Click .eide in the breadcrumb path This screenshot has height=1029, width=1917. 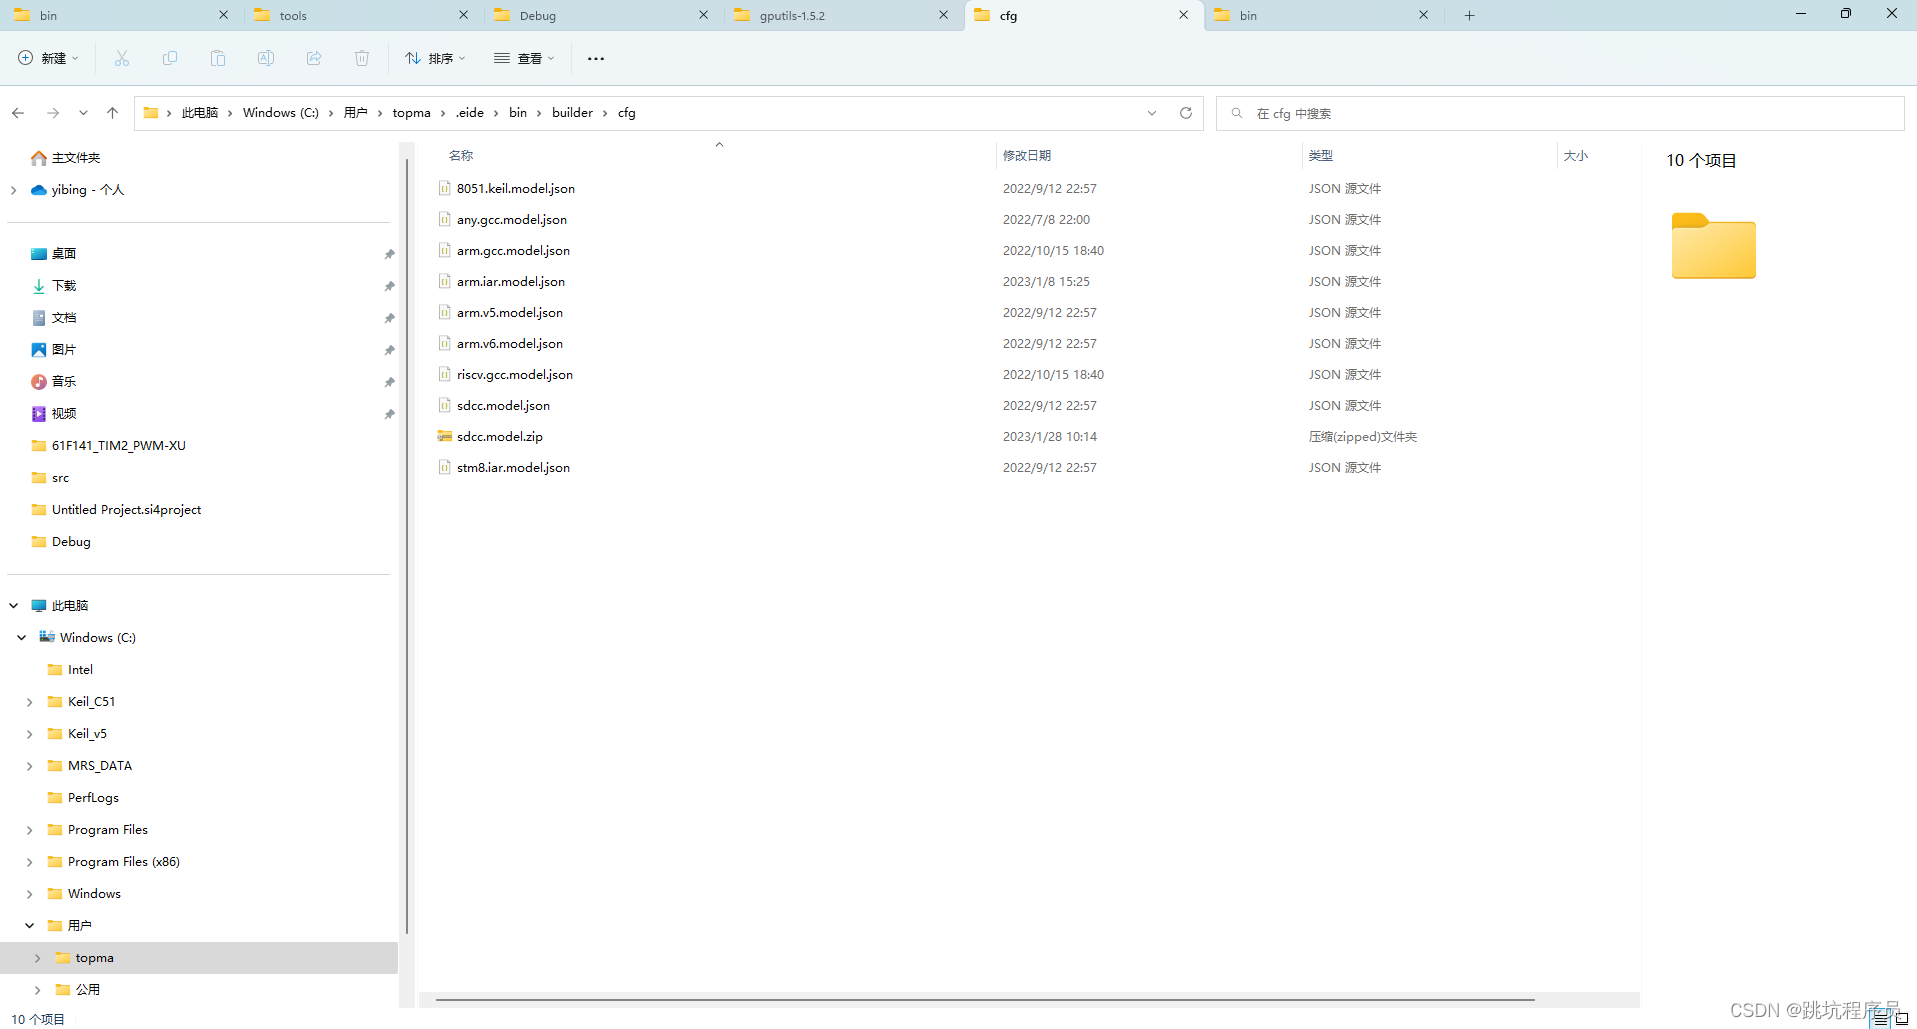pyautogui.click(x=470, y=113)
